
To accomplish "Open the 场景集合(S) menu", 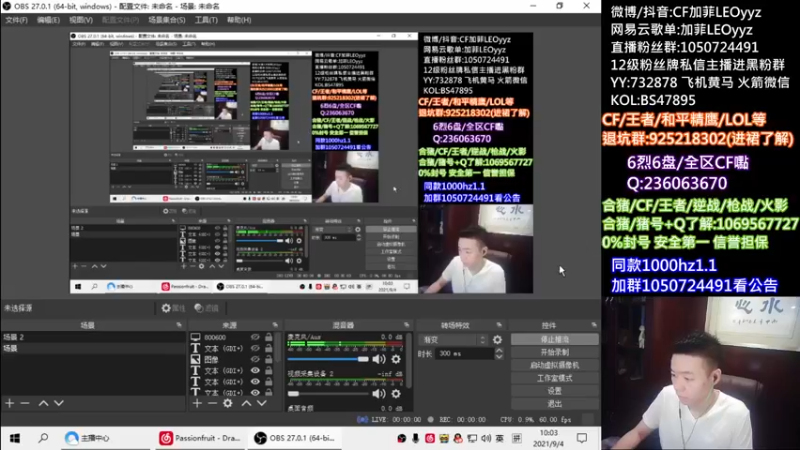I will 166,20.
